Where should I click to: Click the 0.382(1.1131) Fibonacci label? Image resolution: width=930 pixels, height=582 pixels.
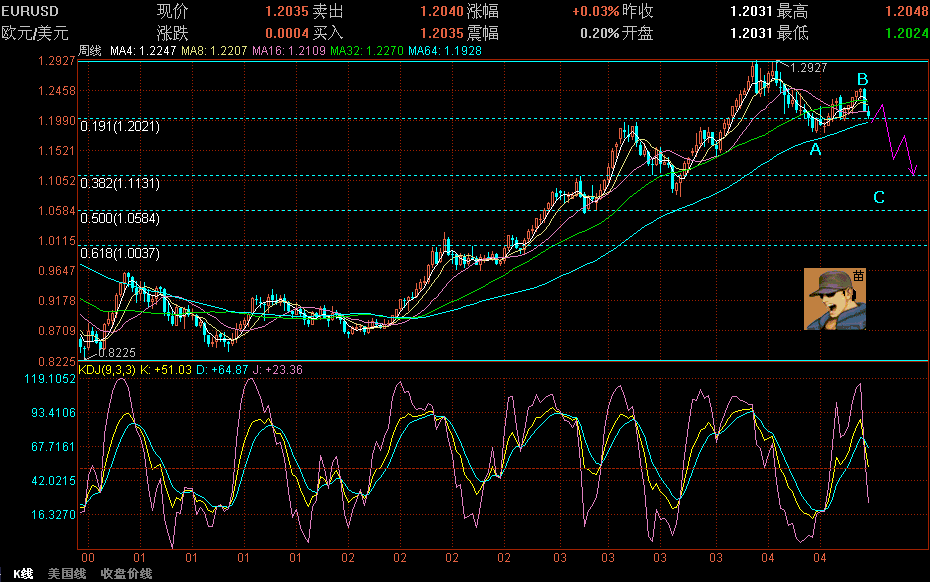[120, 183]
